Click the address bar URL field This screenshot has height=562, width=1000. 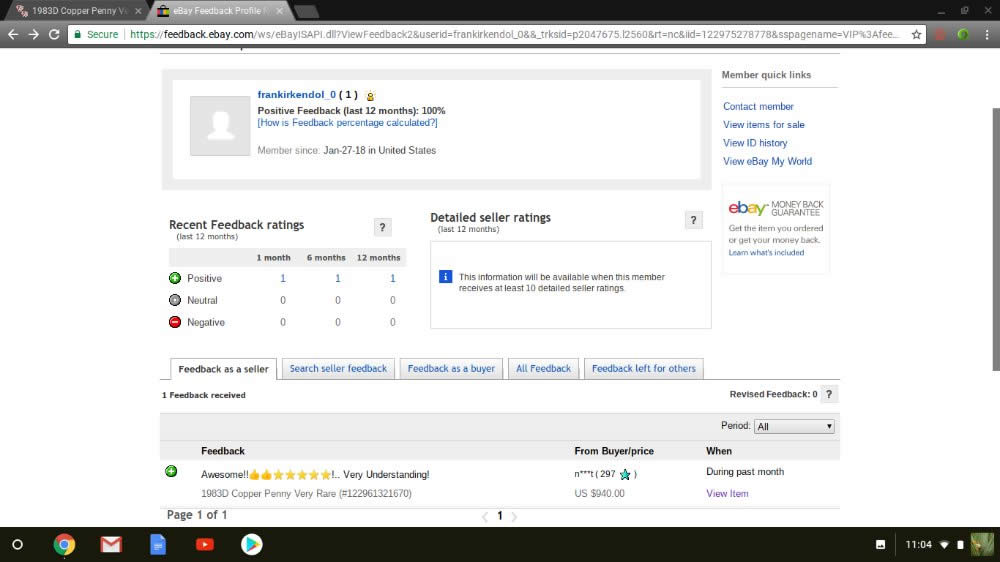tap(513, 34)
